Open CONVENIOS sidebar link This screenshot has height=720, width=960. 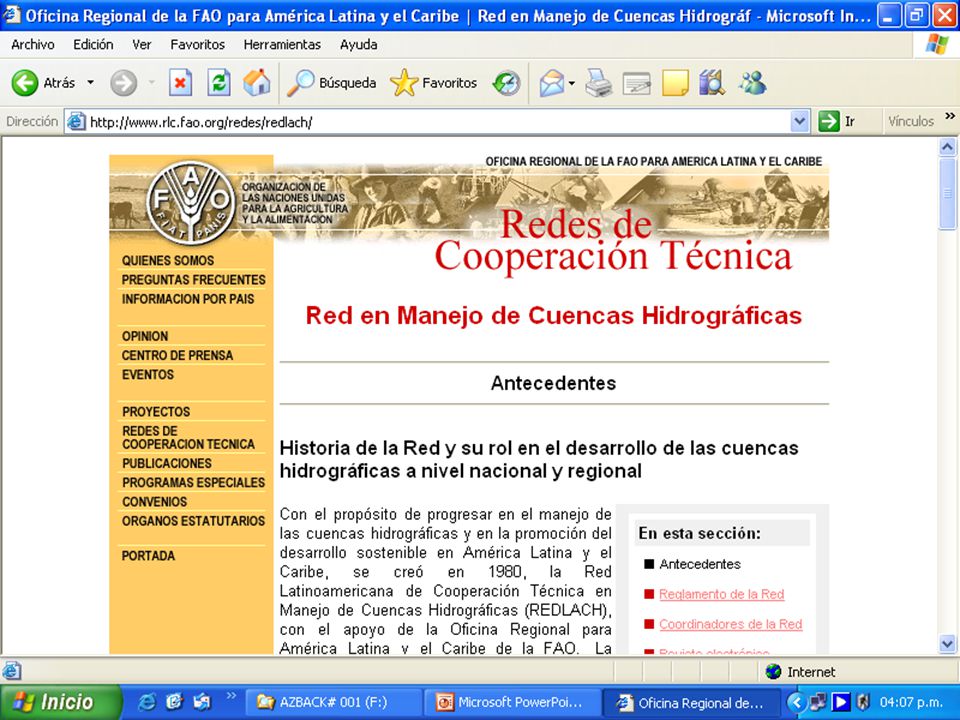[154, 501]
